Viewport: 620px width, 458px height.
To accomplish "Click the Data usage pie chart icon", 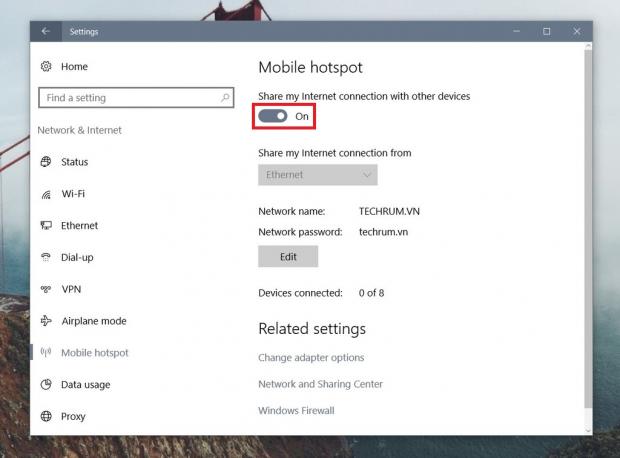I will [46, 385].
